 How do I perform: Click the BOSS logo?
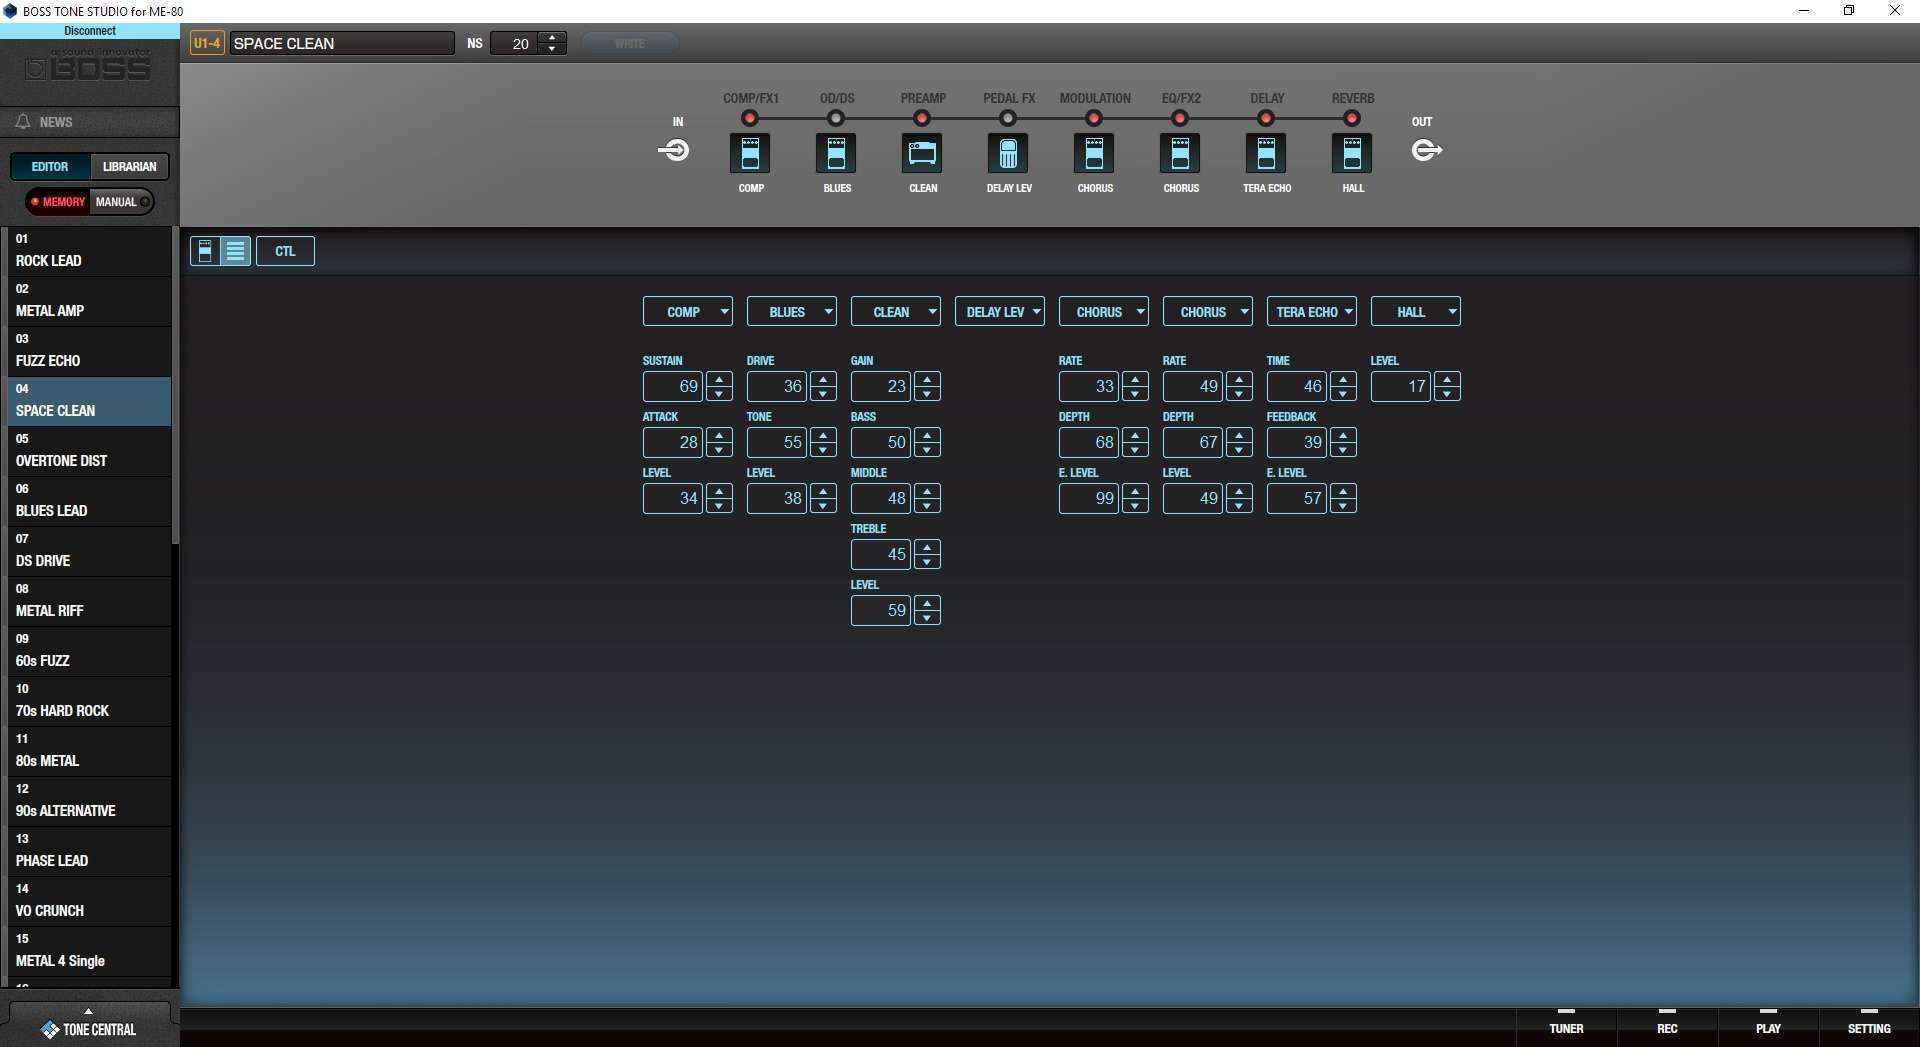(88, 69)
